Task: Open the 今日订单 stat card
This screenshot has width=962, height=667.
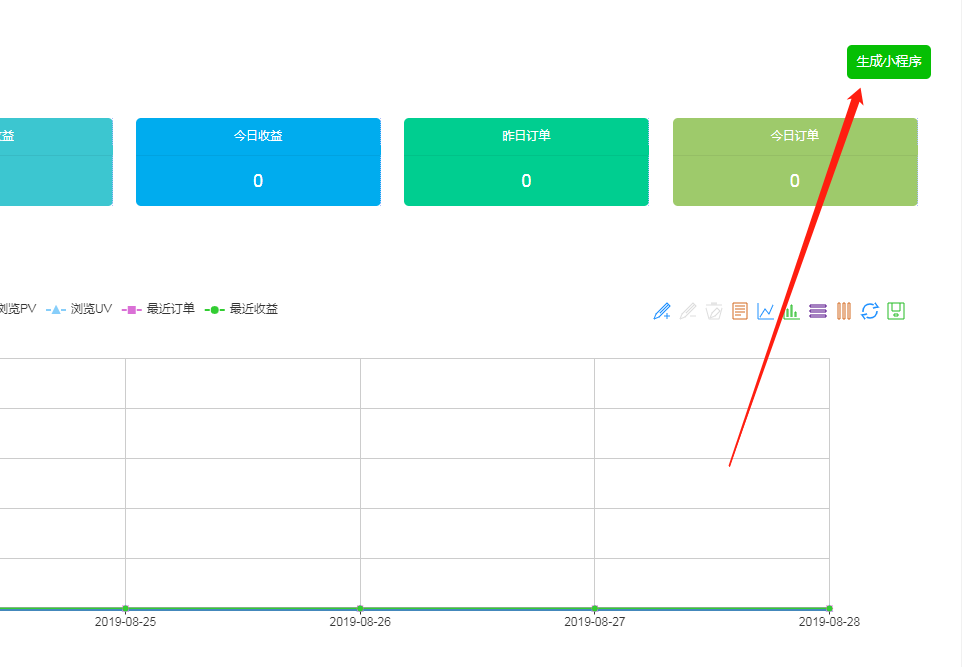Action: click(794, 162)
